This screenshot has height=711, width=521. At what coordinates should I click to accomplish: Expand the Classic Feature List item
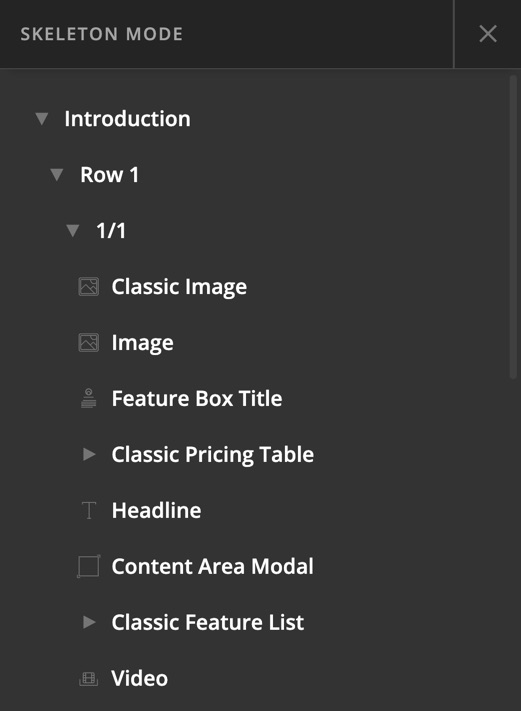tap(89, 622)
